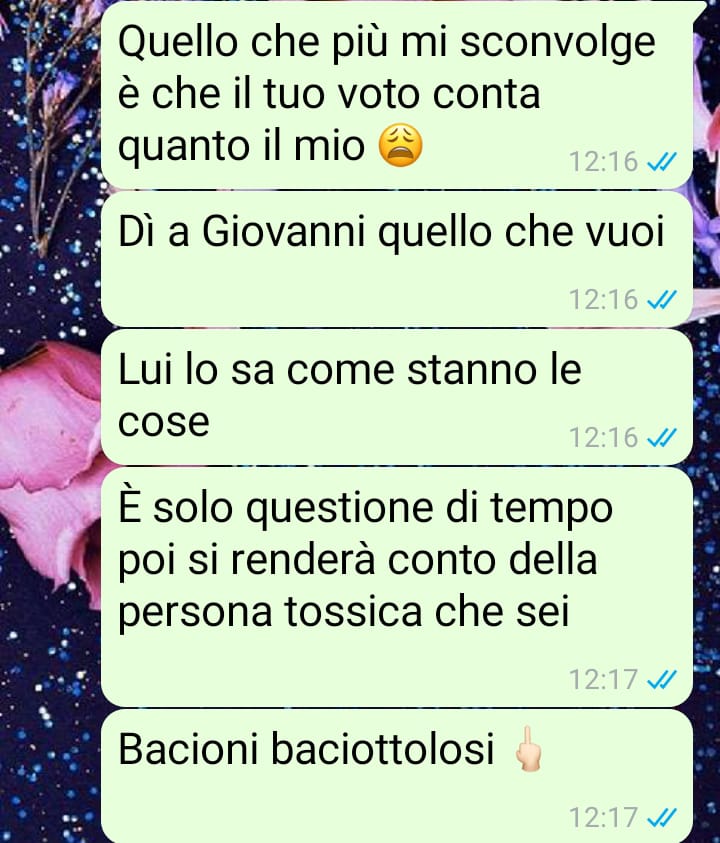This screenshot has height=843, width=720.
Task: Click the weary face emoji
Action: click(401, 146)
